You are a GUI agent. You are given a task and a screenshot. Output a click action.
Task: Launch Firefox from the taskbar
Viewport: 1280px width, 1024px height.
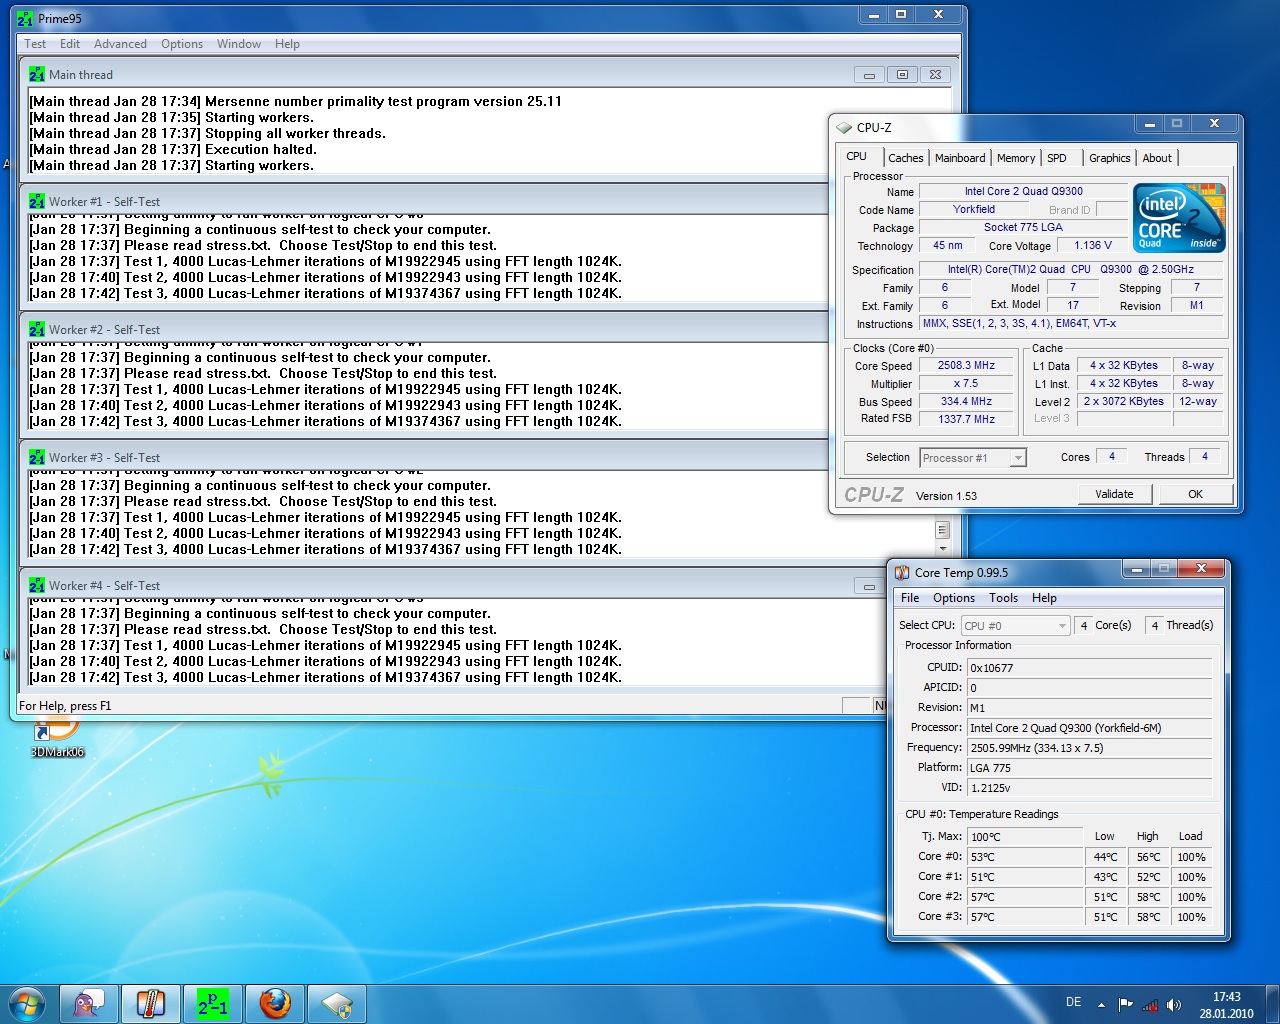[x=275, y=1003]
